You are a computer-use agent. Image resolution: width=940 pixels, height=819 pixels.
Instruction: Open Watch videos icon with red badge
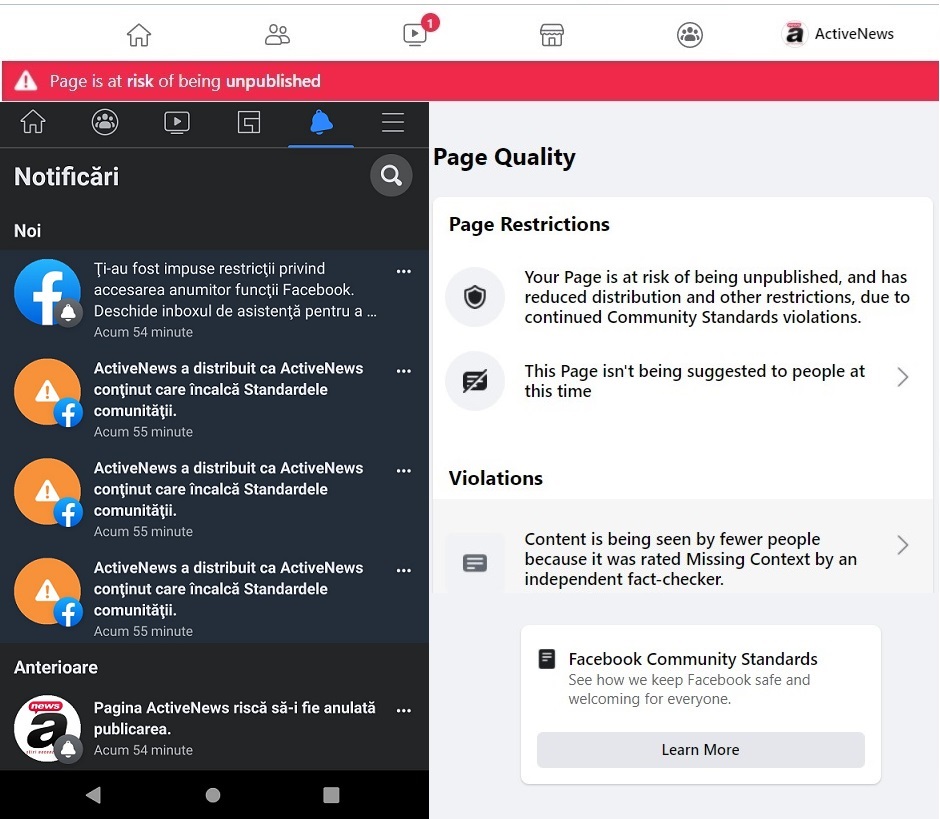pyautogui.click(x=415, y=34)
